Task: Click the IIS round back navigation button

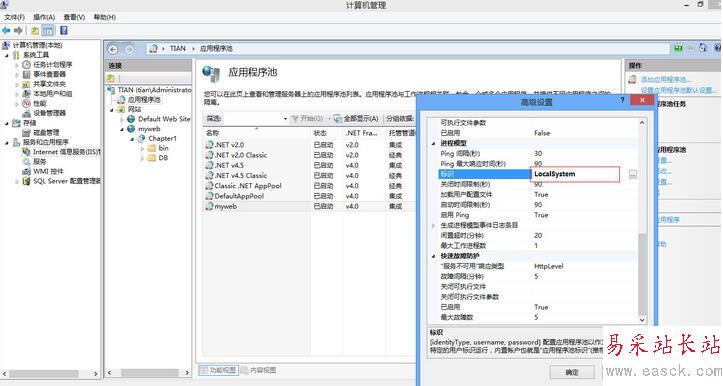Action: pyautogui.click(x=113, y=49)
